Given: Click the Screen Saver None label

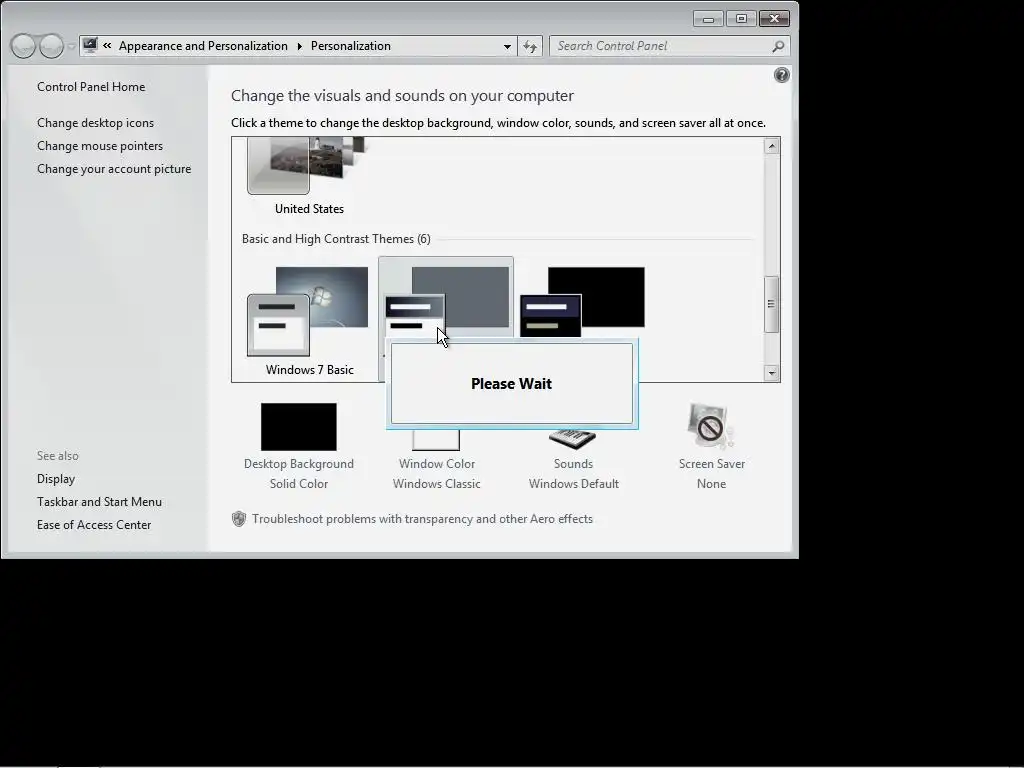Looking at the screenshot, I should [x=711, y=473].
